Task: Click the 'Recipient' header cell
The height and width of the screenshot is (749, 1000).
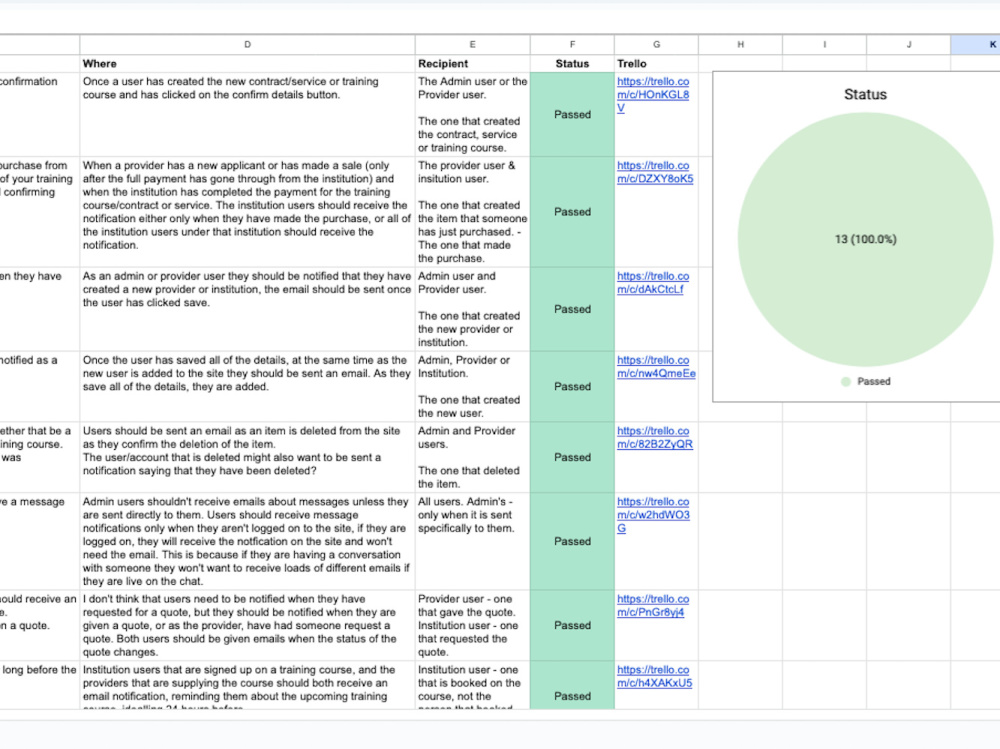Action: (x=473, y=64)
